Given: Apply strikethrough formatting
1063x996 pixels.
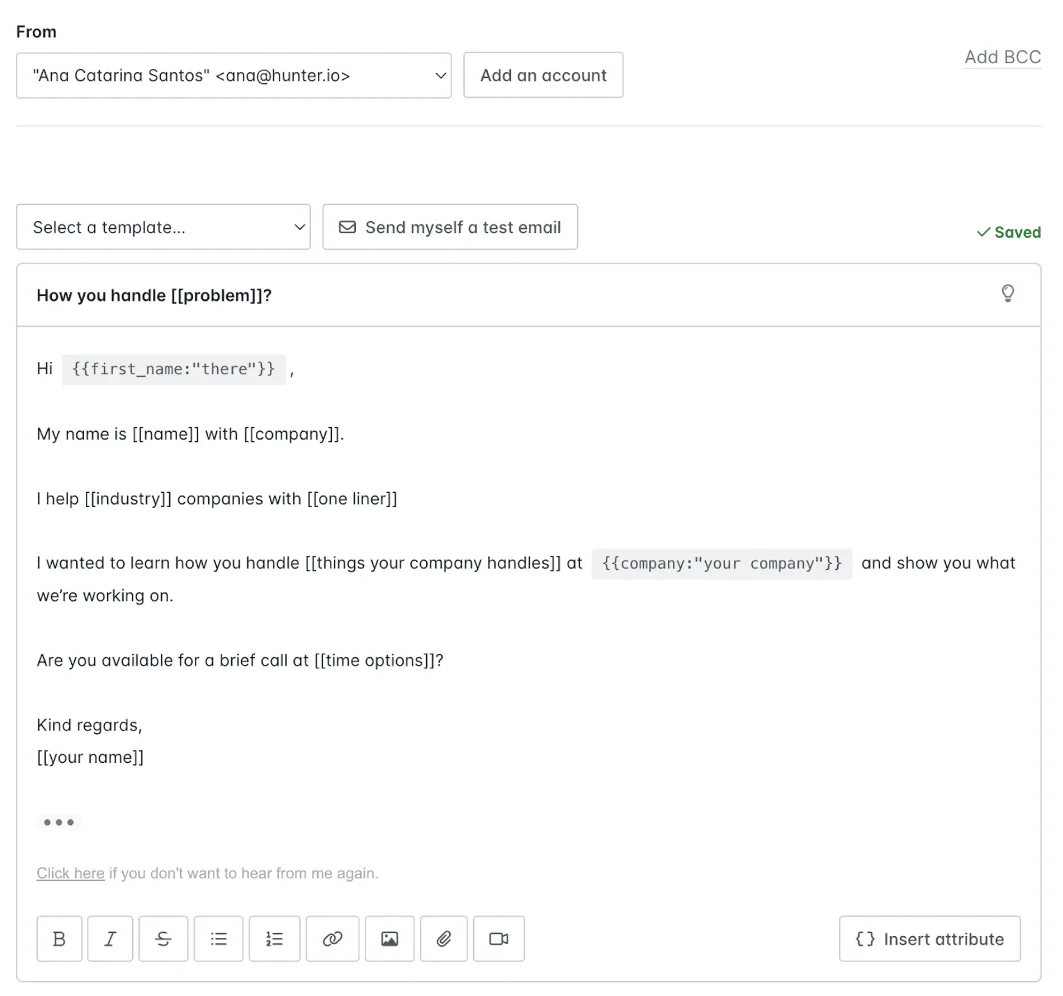Looking at the screenshot, I should tap(163, 938).
